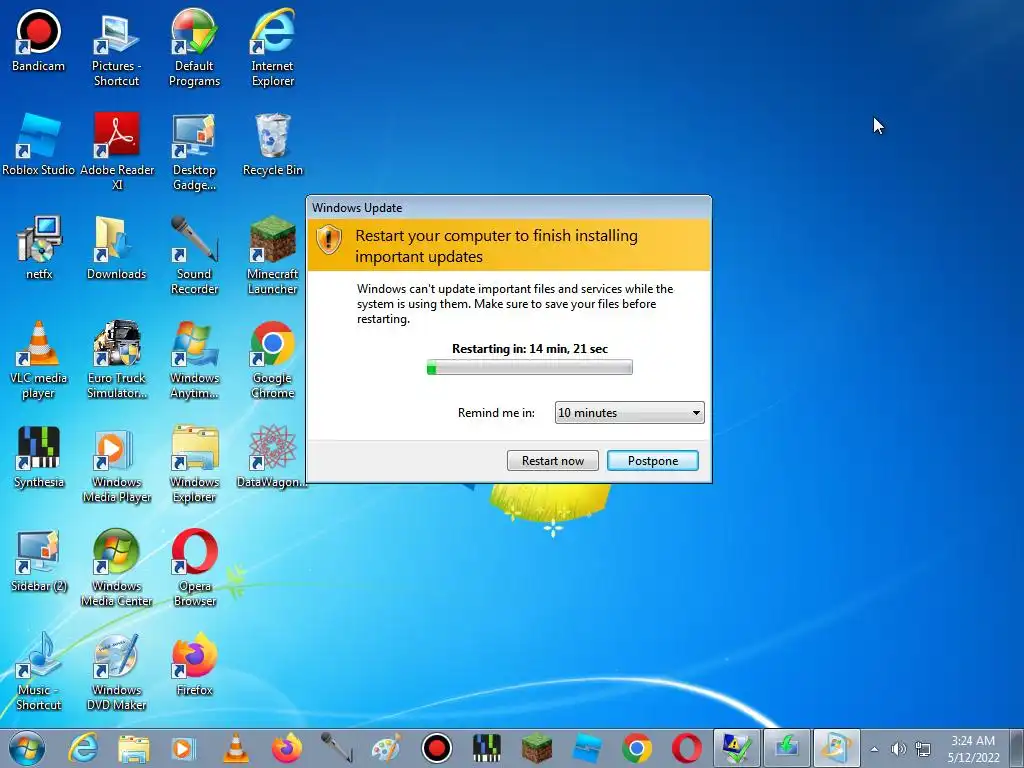Select the Adobe Reader XI desktop icon
The image size is (1024, 768).
click(116, 153)
